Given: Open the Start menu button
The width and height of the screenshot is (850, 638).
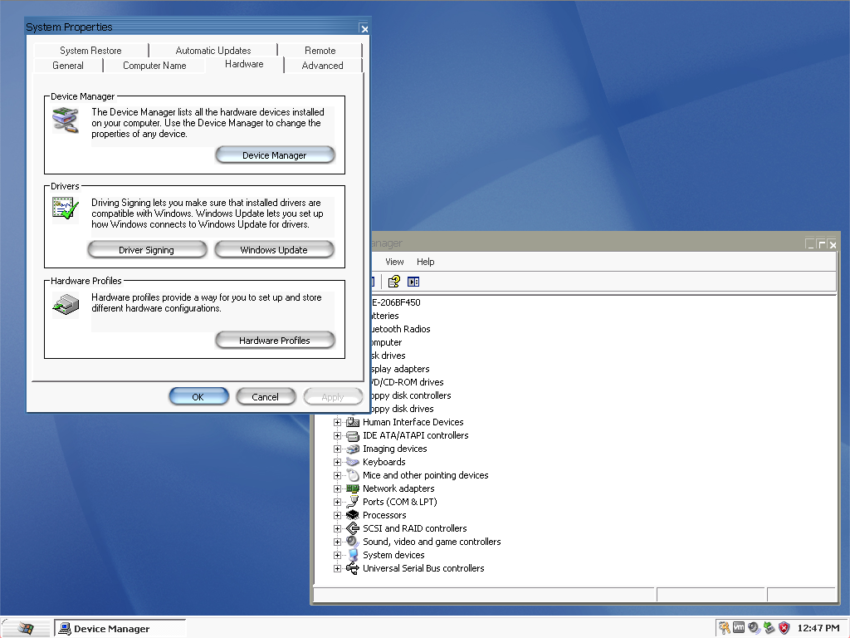Looking at the screenshot, I should pyautogui.click(x=25, y=628).
